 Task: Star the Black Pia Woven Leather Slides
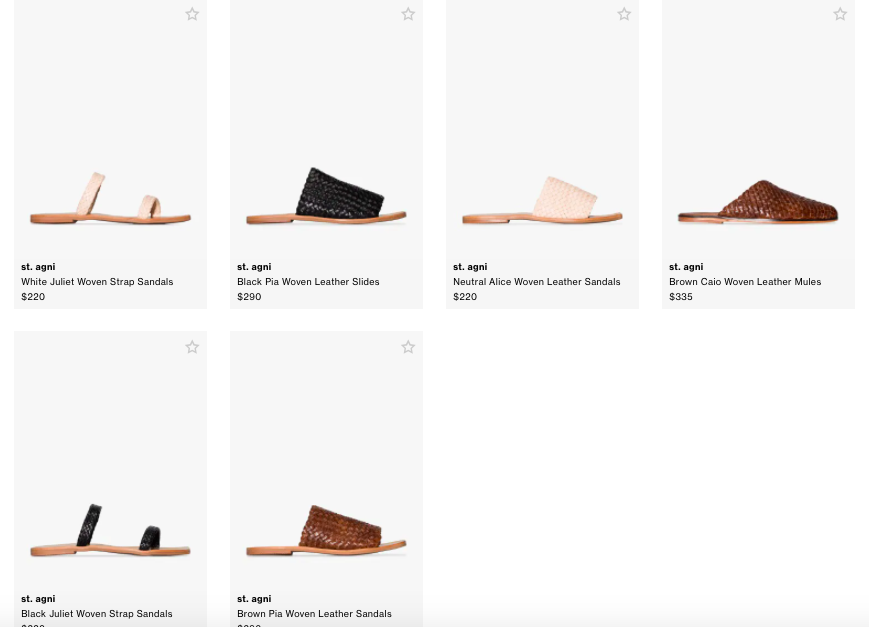click(408, 14)
